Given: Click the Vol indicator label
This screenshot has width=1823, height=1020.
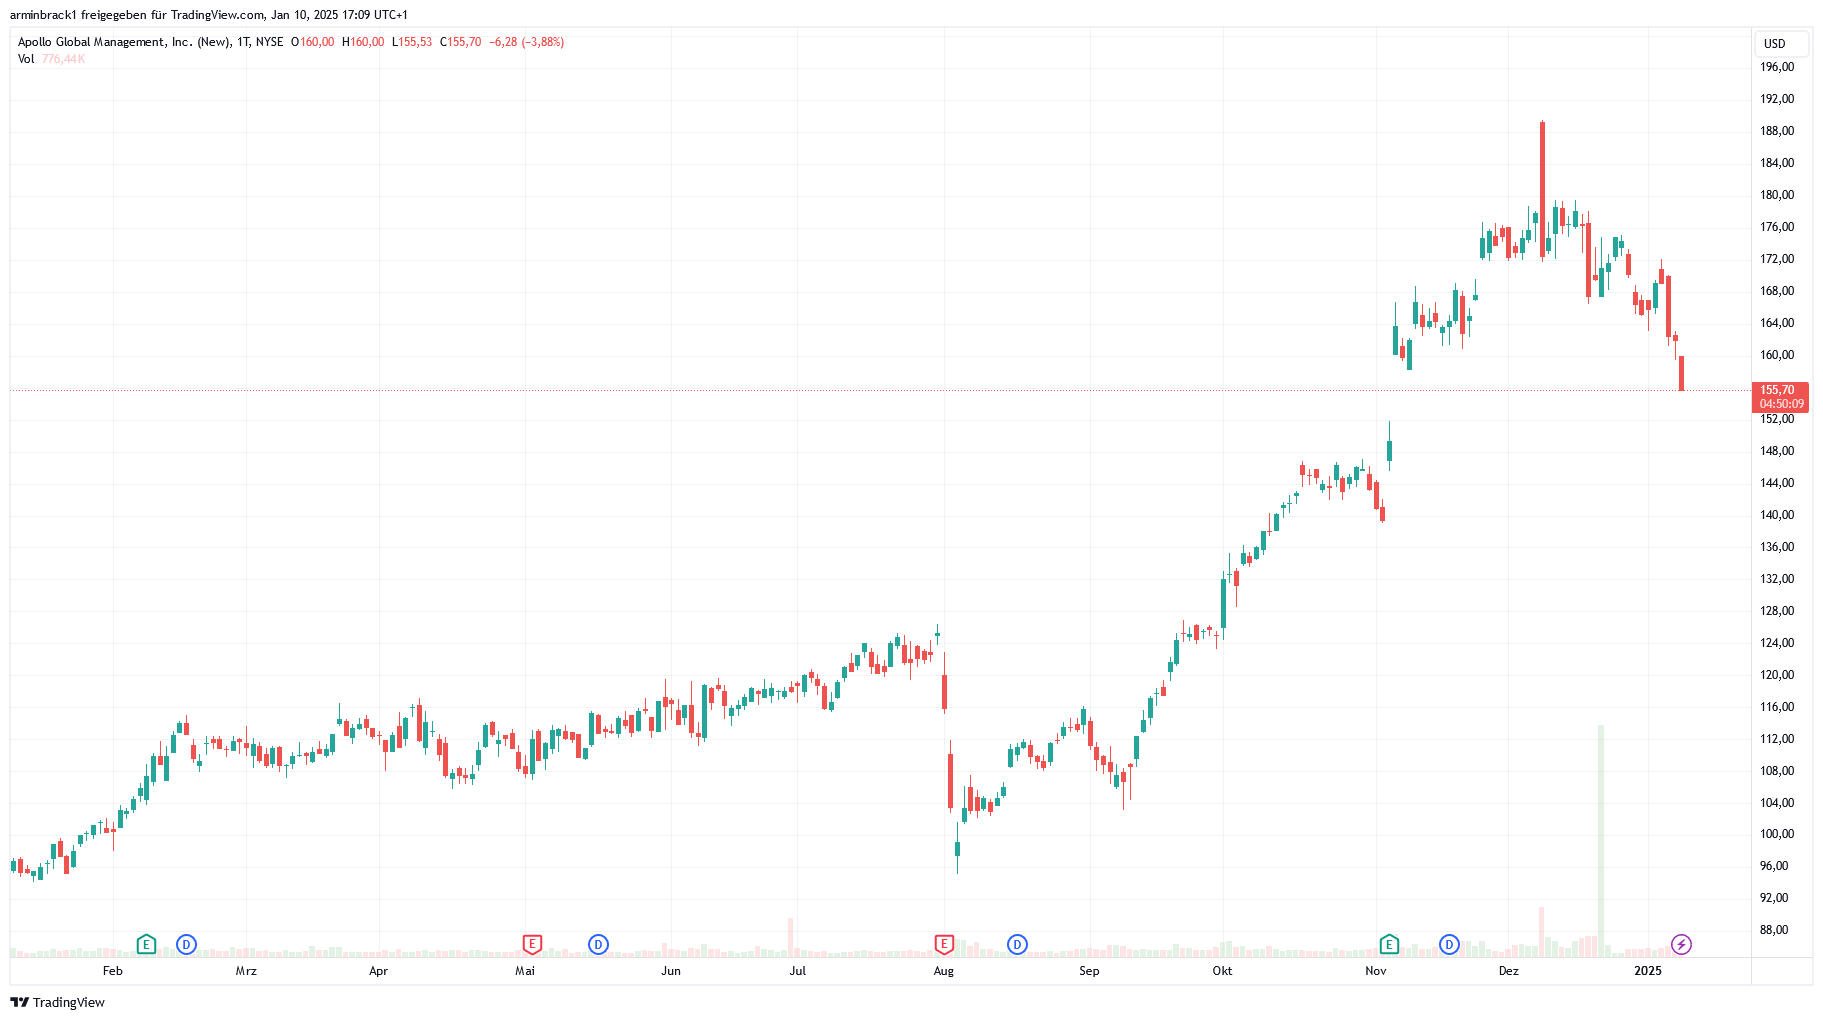Looking at the screenshot, I should [x=26, y=59].
